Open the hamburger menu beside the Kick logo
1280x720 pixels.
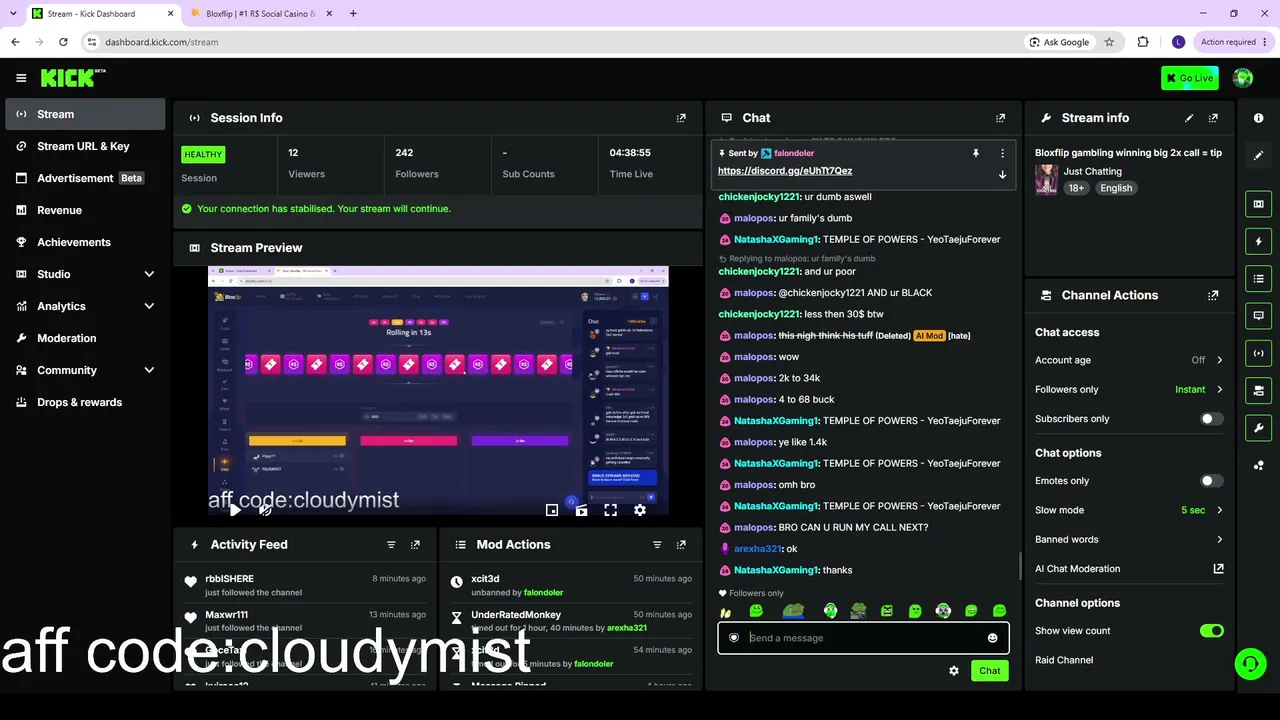point(21,78)
